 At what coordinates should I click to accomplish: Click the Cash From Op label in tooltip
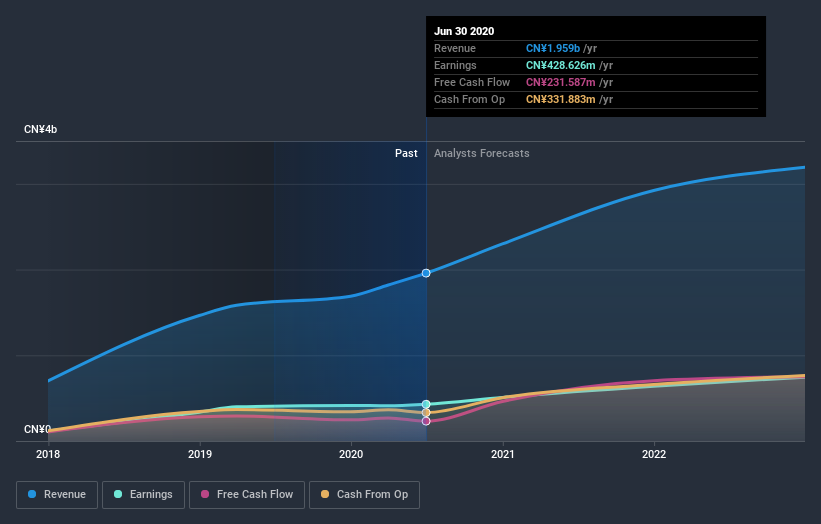[469, 99]
